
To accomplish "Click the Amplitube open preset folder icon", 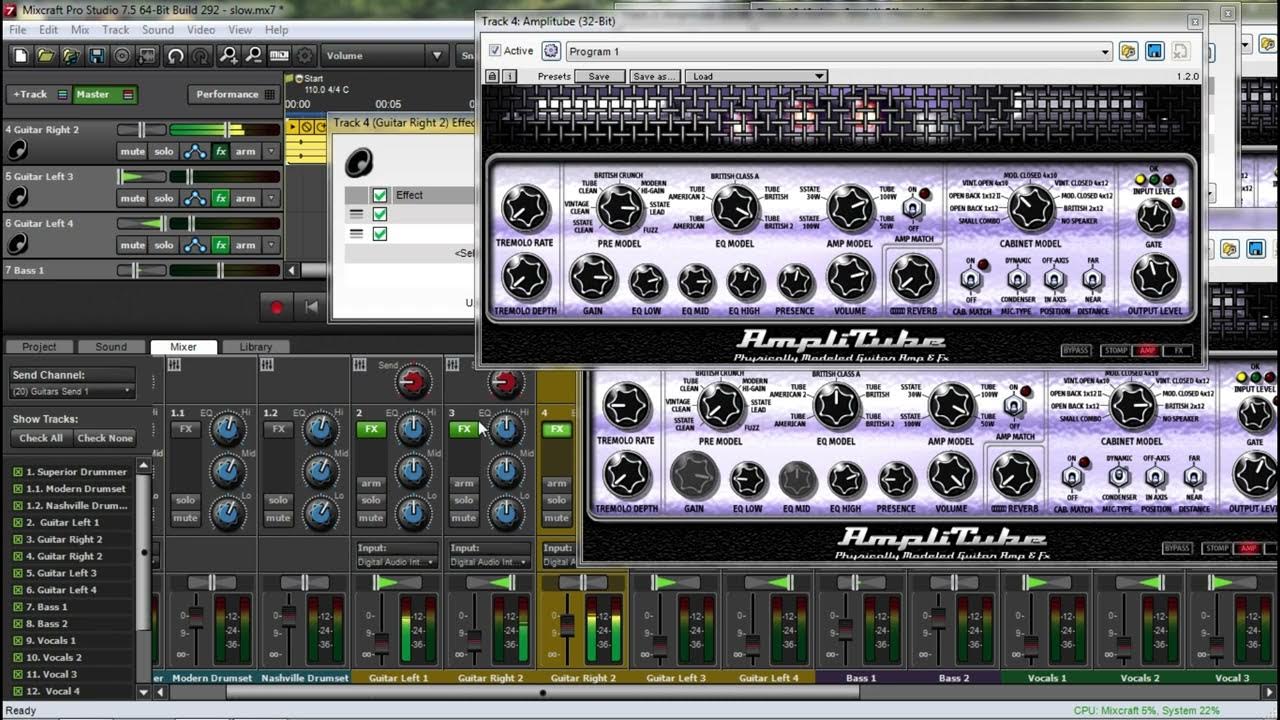I will [x=1128, y=51].
